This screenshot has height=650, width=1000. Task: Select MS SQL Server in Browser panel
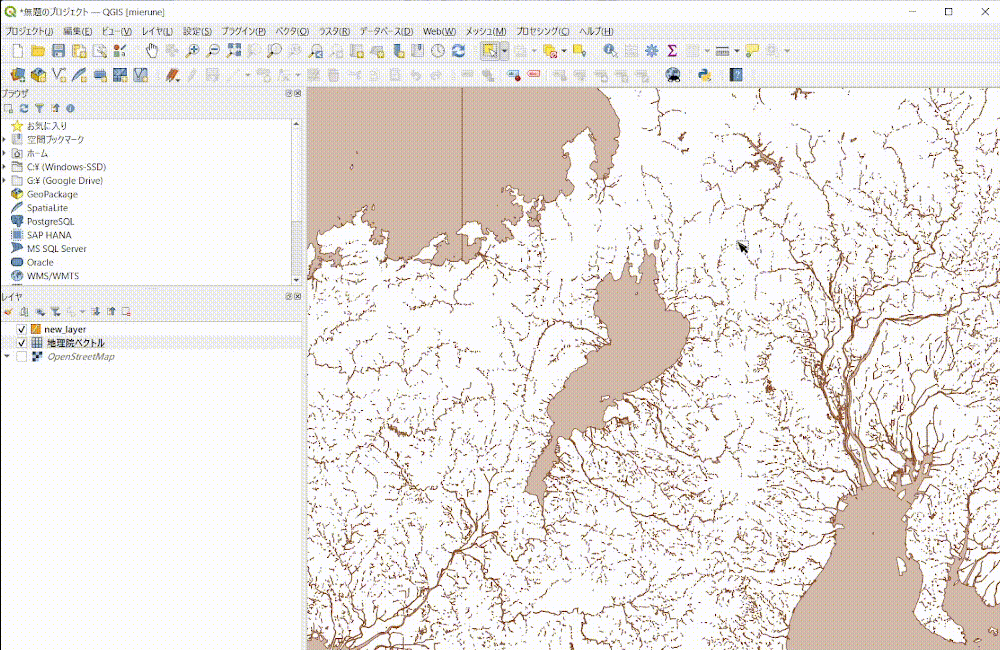coord(56,249)
